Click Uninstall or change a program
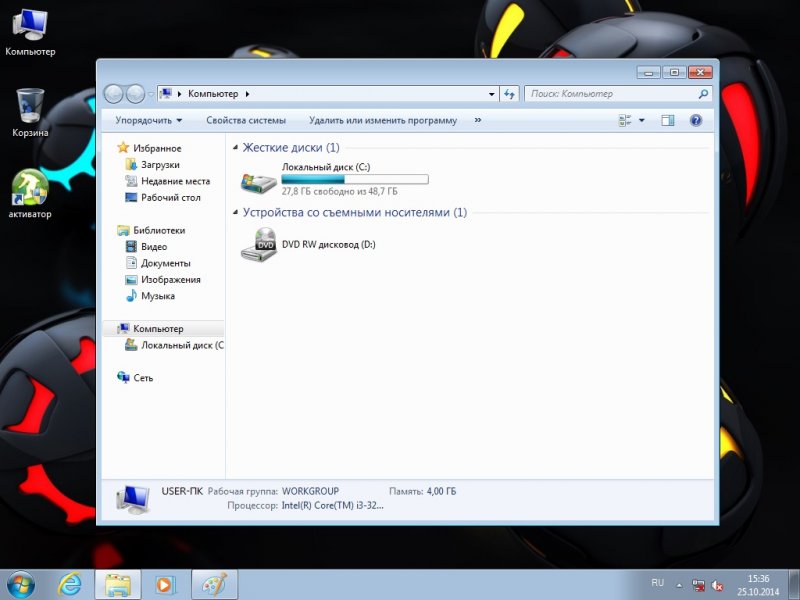The width and height of the screenshot is (800, 600). pos(383,120)
